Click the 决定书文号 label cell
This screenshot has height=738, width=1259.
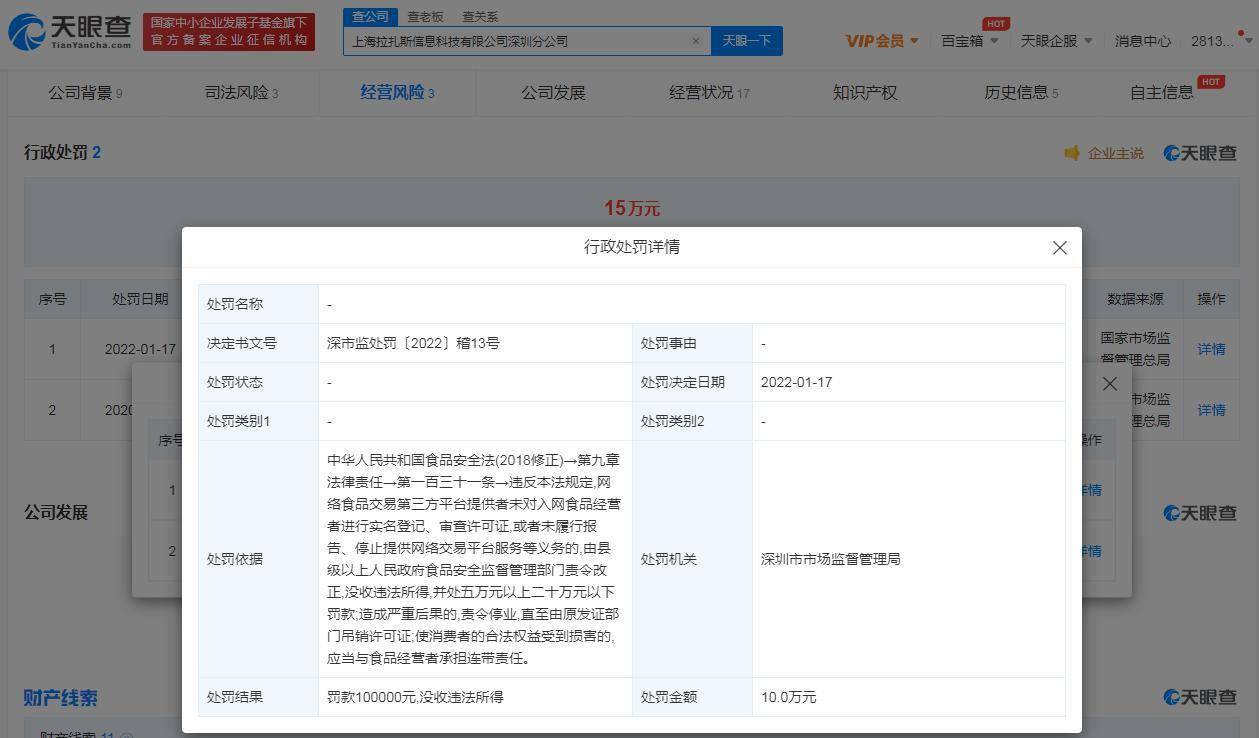(x=258, y=343)
